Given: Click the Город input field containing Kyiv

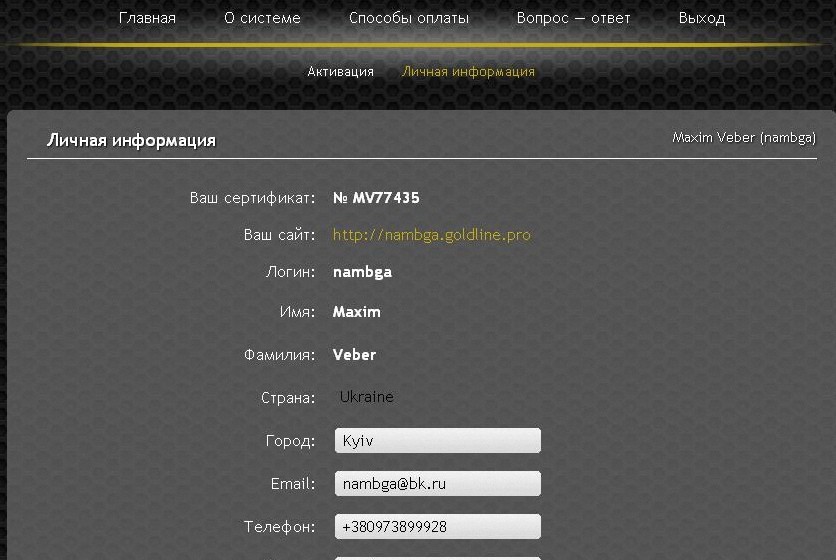Looking at the screenshot, I should [x=438, y=441].
